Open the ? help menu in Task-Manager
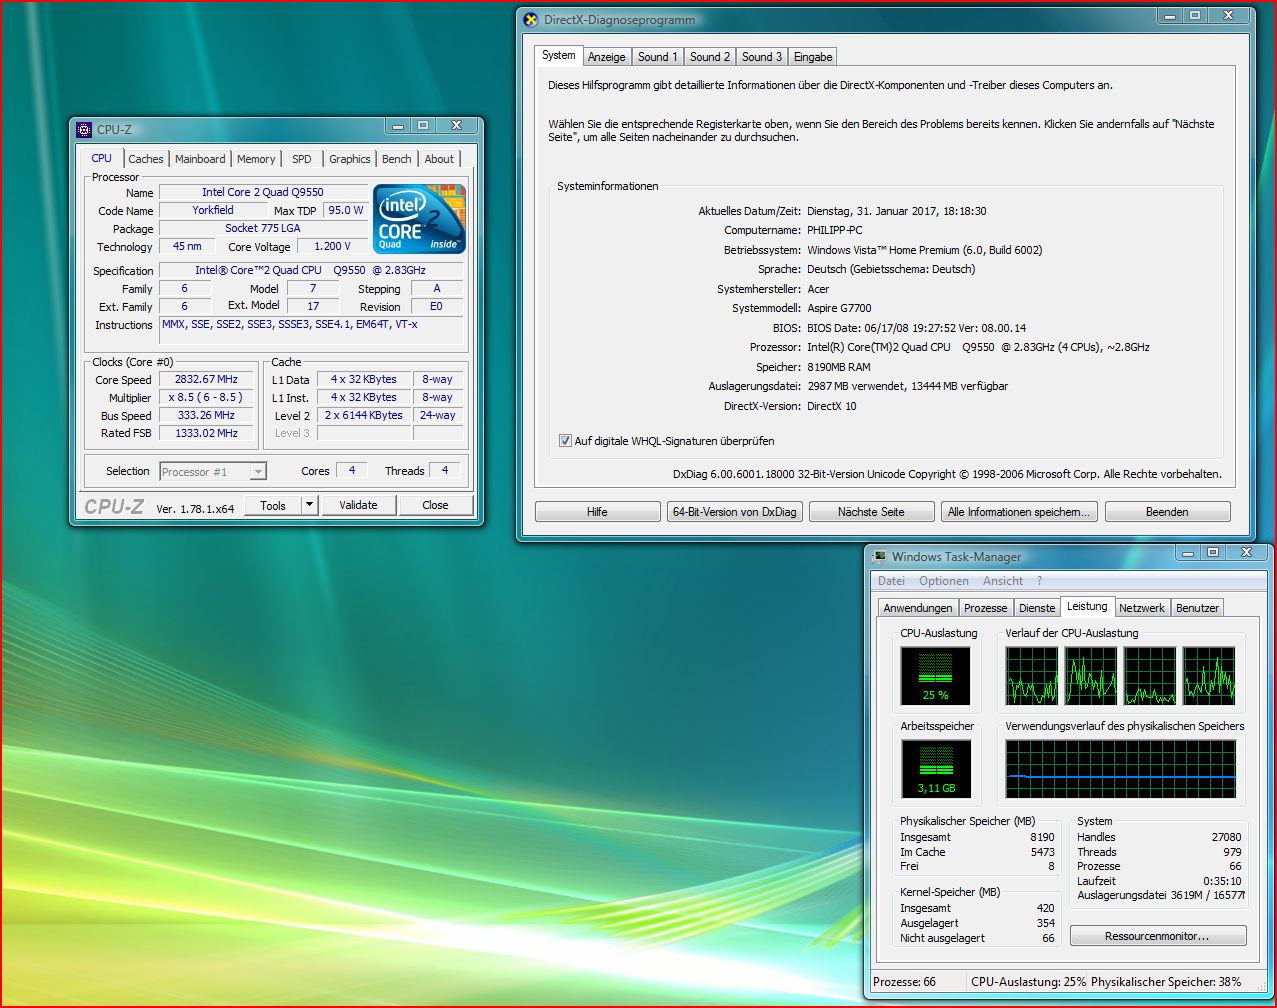This screenshot has height=1008, width=1277. pyautogui.click(x=1040, y=581)
